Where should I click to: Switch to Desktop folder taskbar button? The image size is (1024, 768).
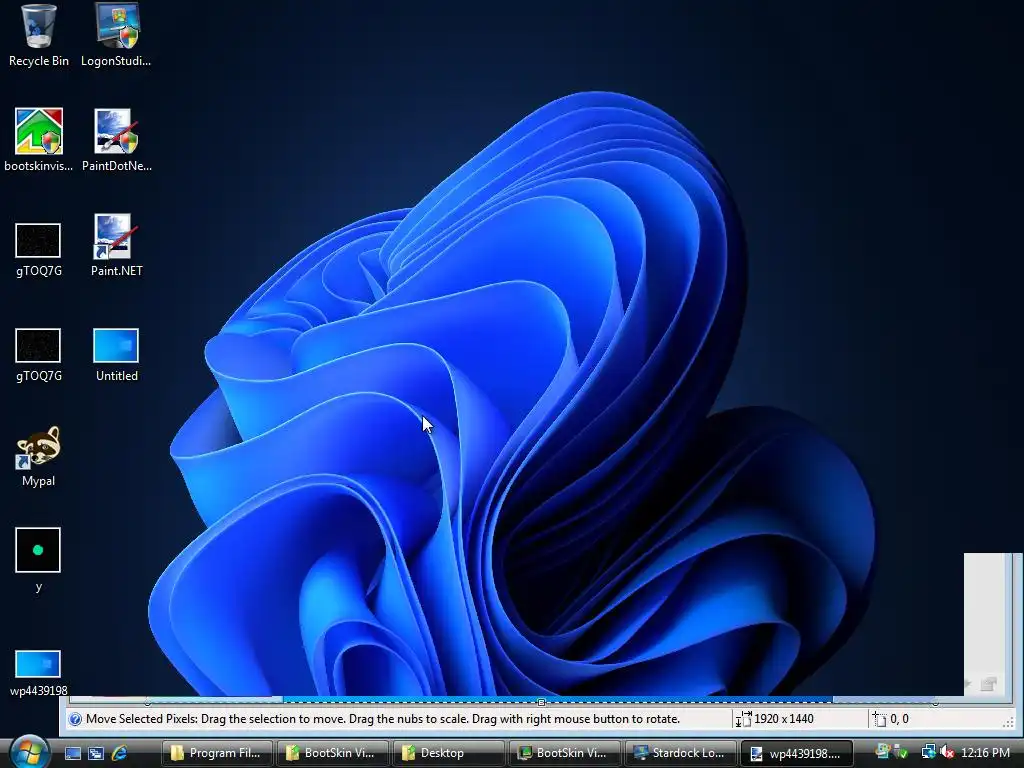pos(449,753)
